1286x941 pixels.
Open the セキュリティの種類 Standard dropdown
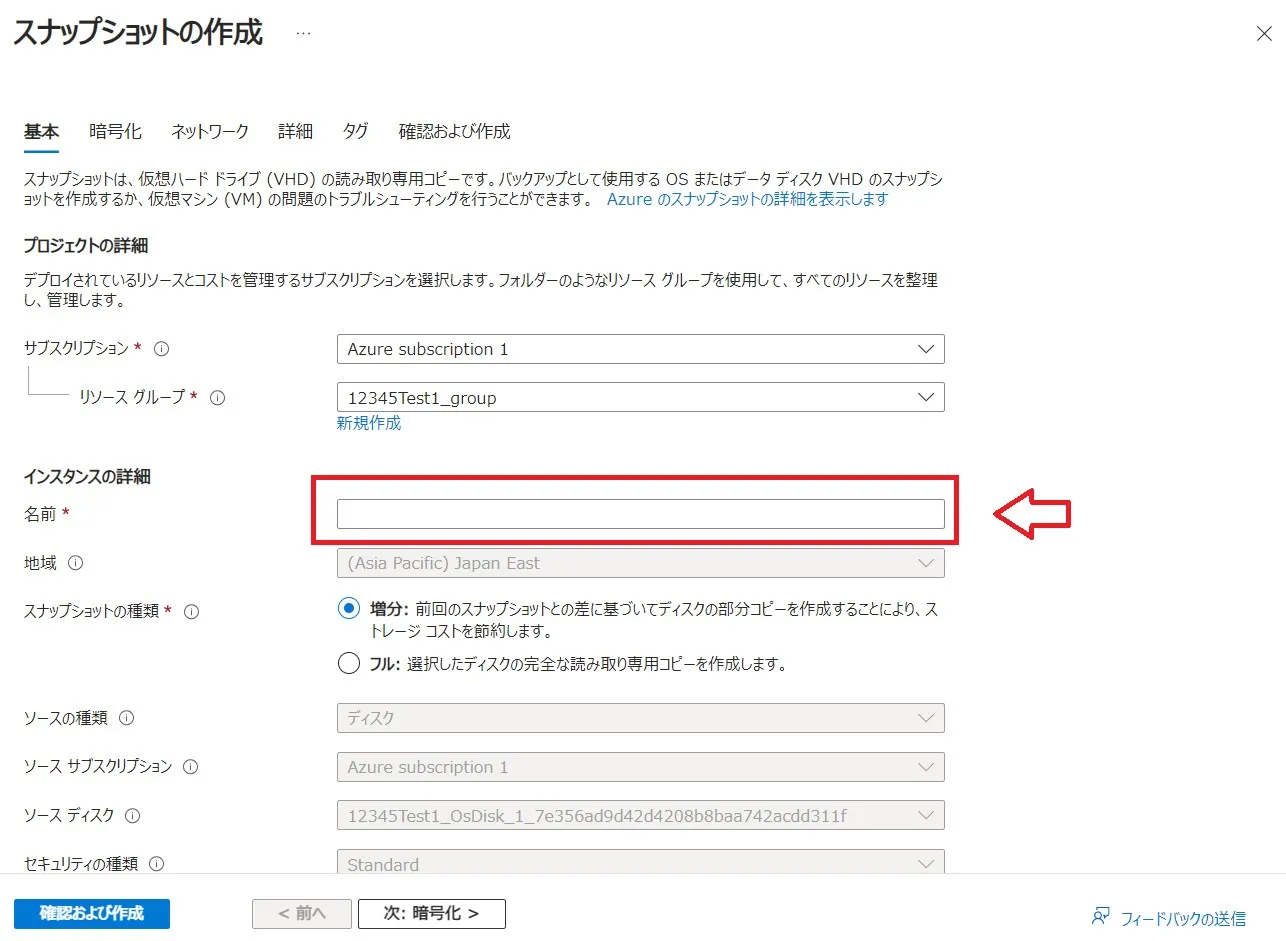[641, 862]
